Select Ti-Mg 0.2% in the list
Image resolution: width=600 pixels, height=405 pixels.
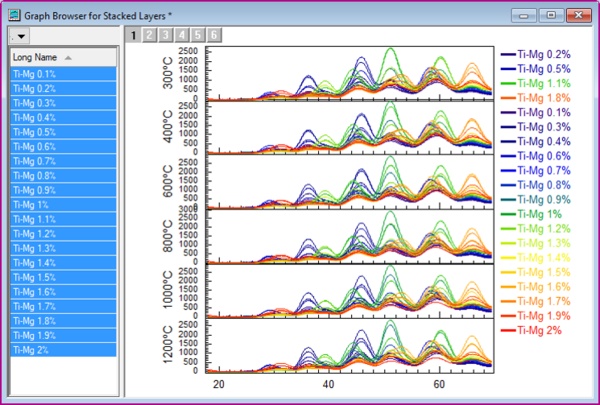point(64,88)
